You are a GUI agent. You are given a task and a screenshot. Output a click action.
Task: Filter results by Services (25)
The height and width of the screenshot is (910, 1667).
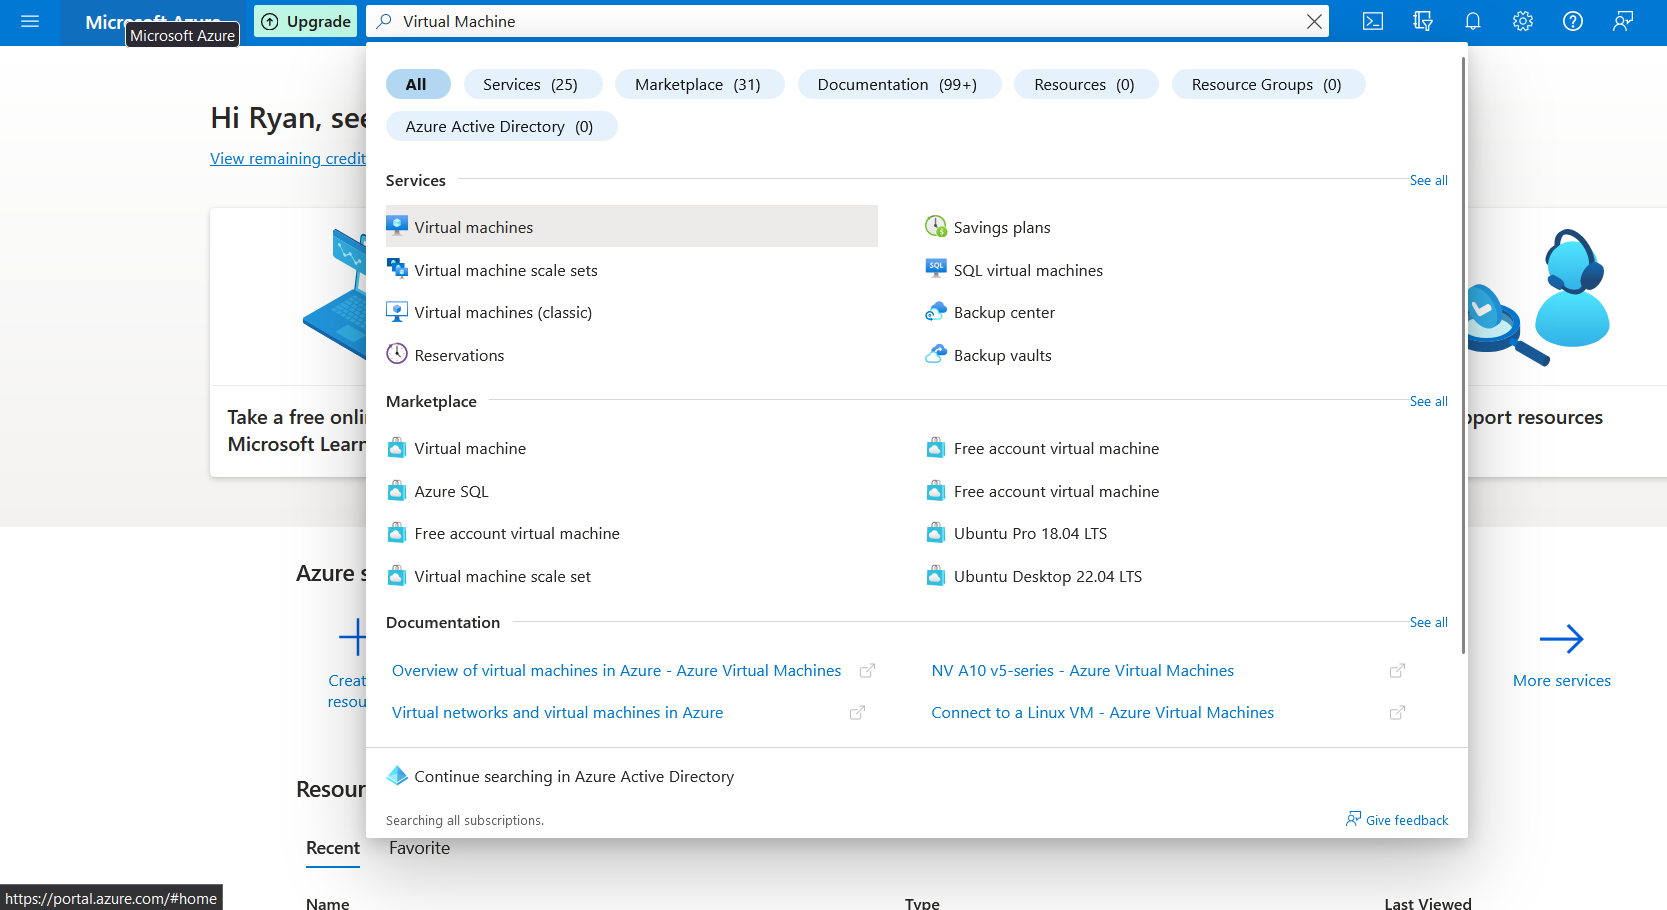pyautogui.click(x=533, y=84)
